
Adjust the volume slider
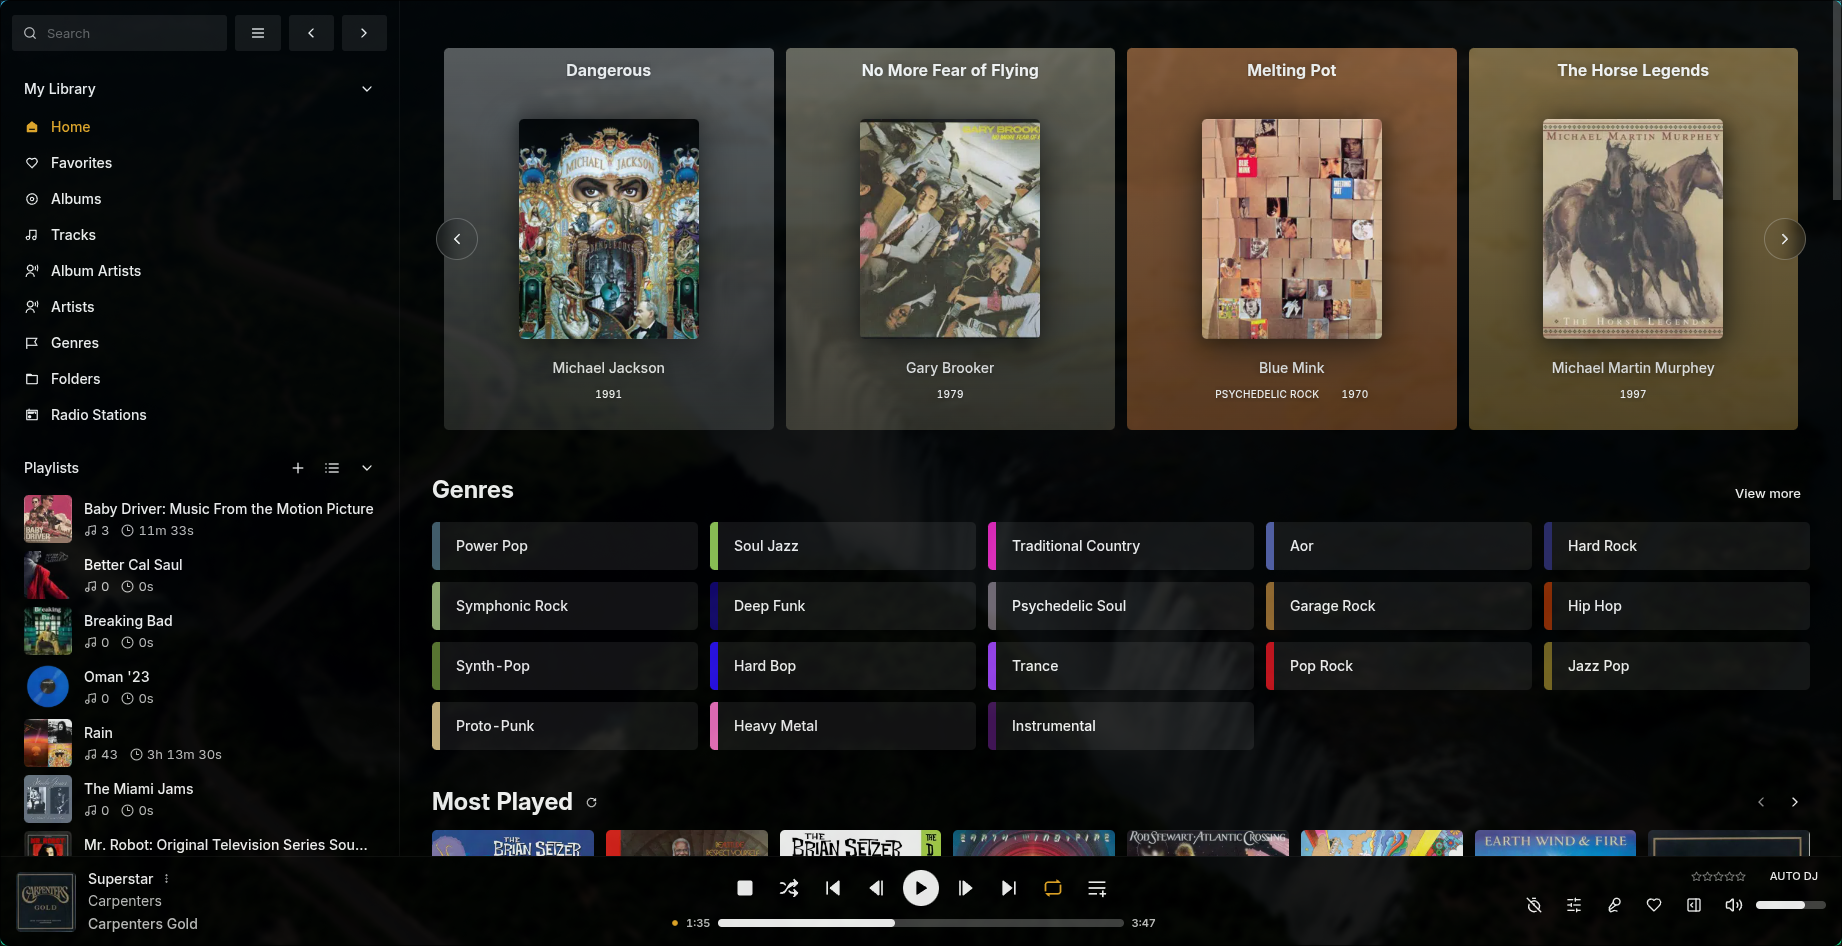pos(1791,905)
